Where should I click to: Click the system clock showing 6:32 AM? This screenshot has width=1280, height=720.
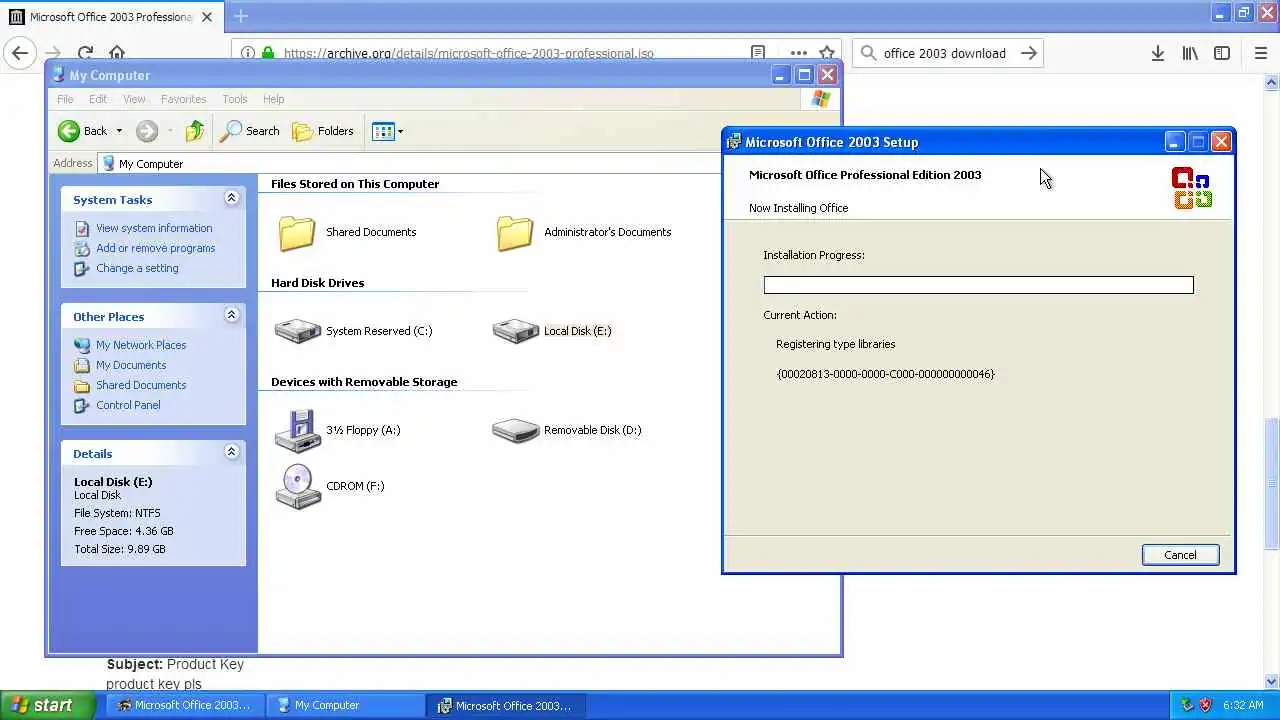1242,705
